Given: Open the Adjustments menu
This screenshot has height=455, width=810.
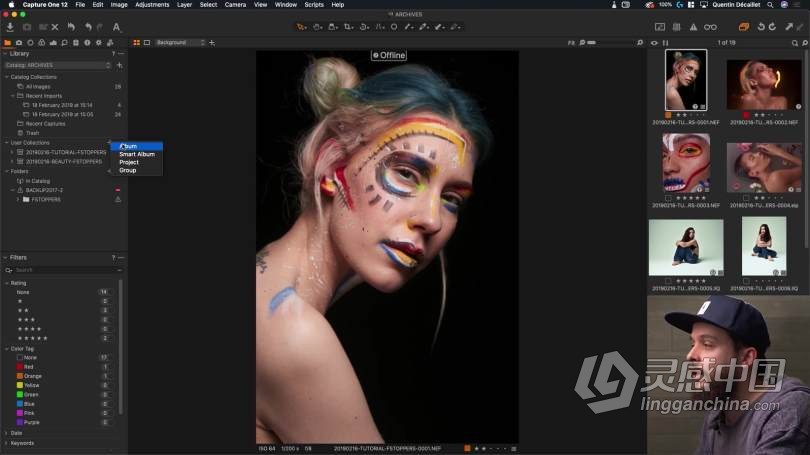Looking at the screenshot, I should click(x=152, y=5).
